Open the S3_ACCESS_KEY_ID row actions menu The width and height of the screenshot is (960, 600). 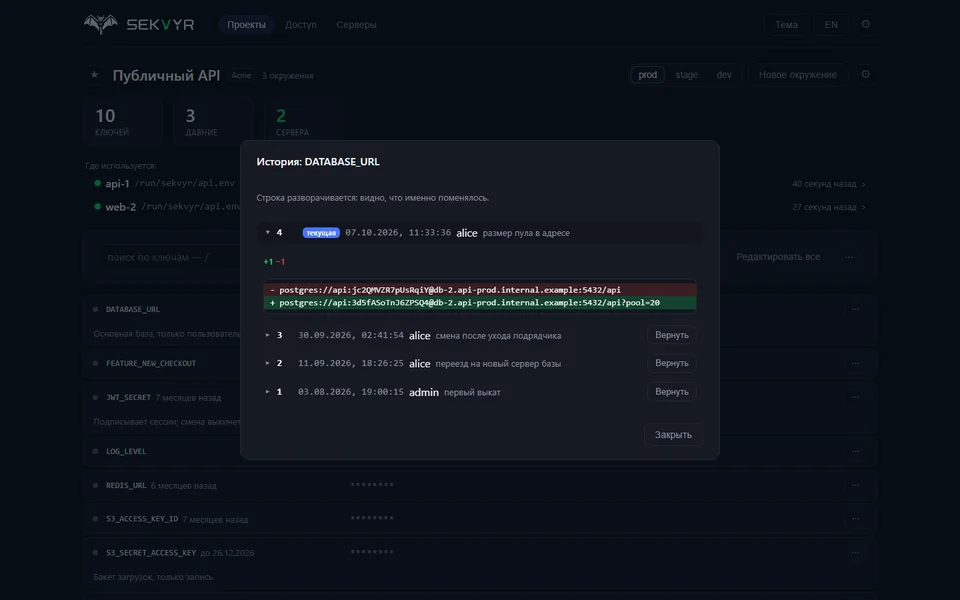pyautogui.click(x=855, y=519)
